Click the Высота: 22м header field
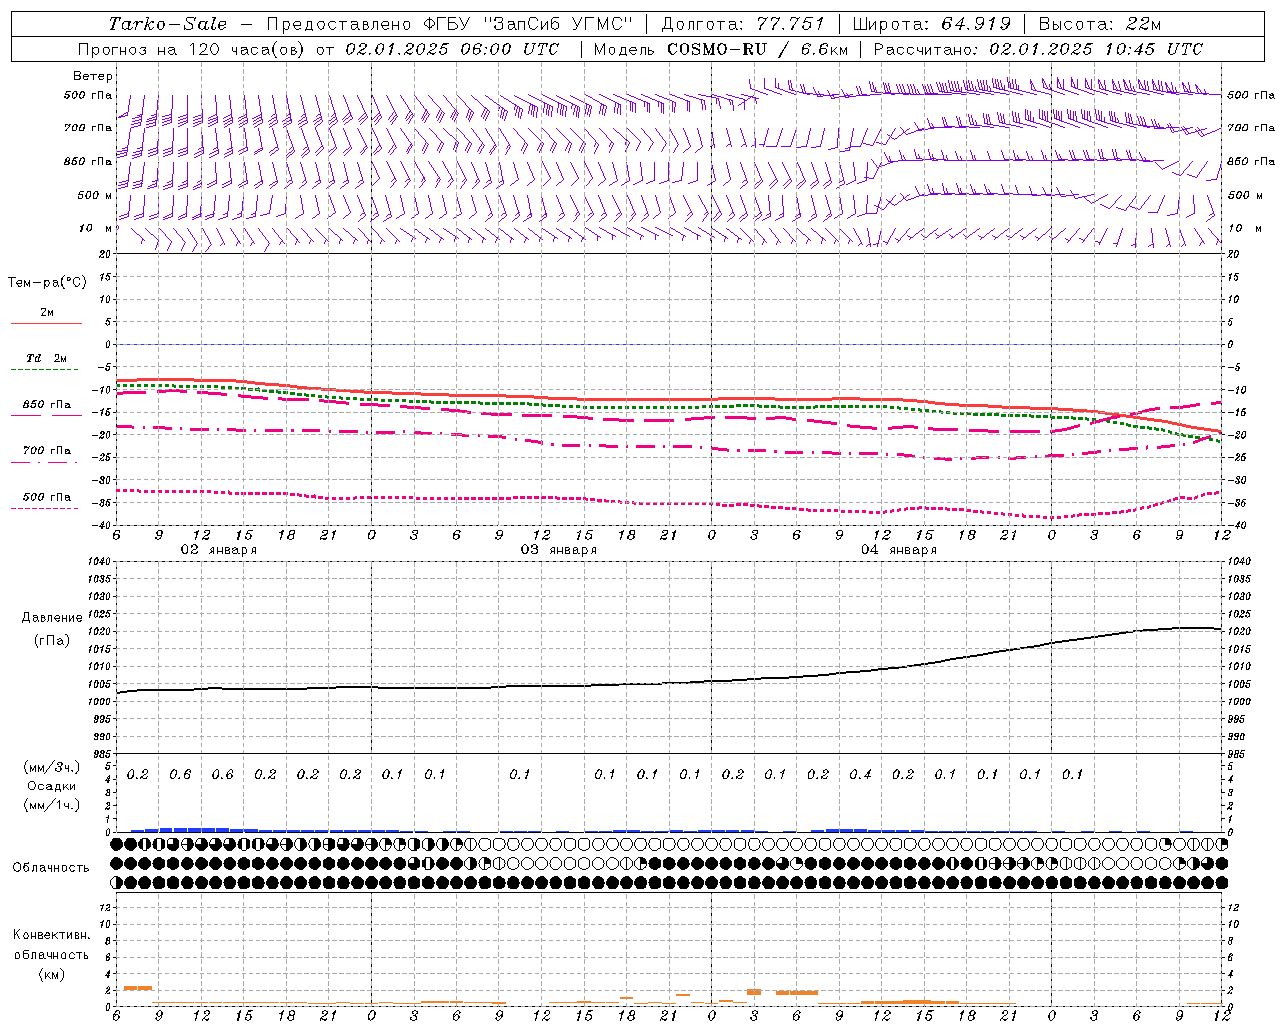 click(1100, 24)
